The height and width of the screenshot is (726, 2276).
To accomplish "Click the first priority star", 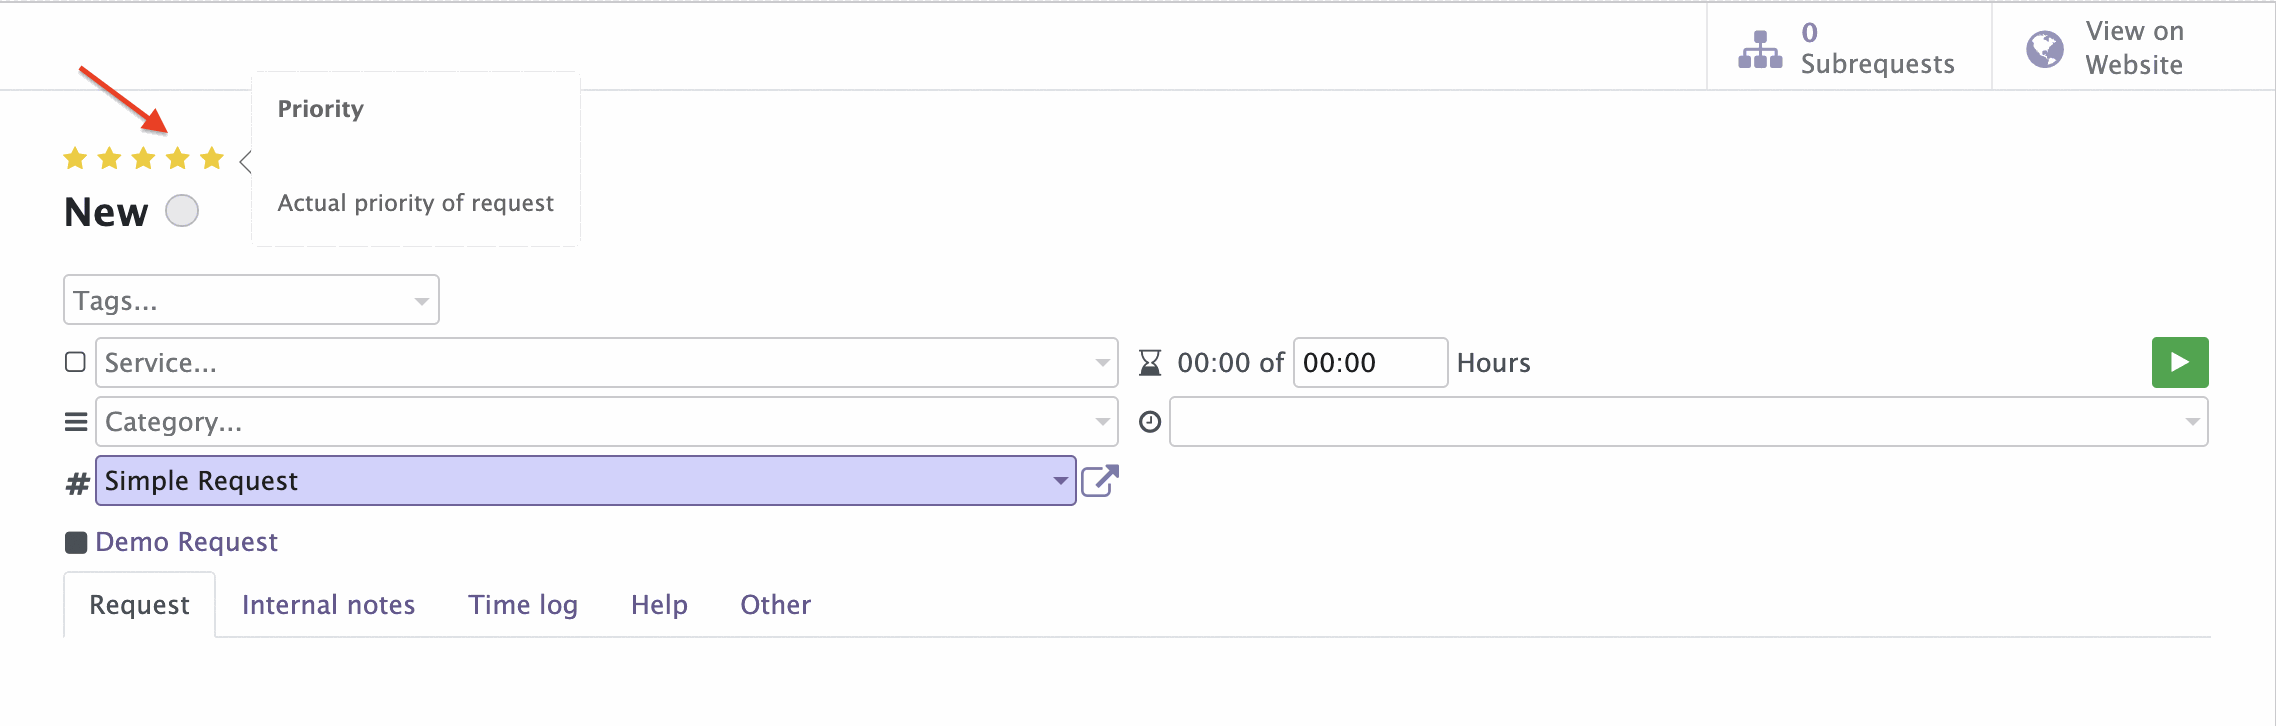I will (x=75, y=158).
